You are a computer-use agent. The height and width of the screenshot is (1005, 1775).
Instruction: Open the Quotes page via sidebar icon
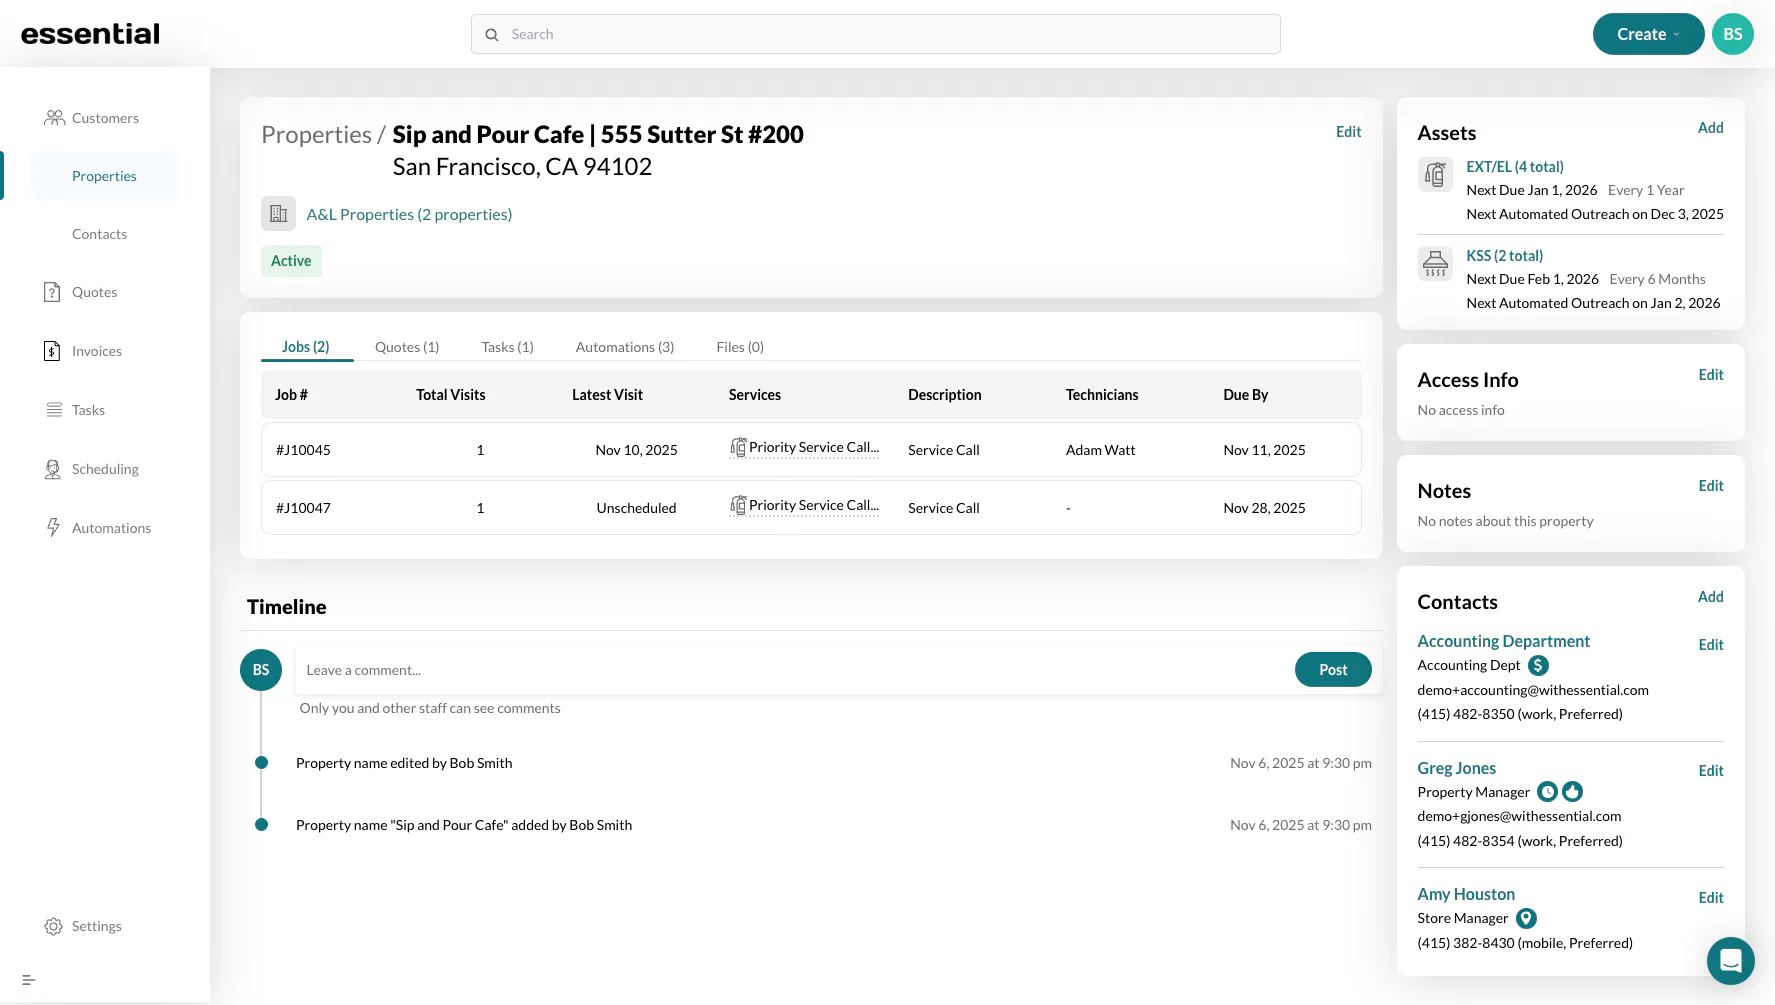[53, 292]
